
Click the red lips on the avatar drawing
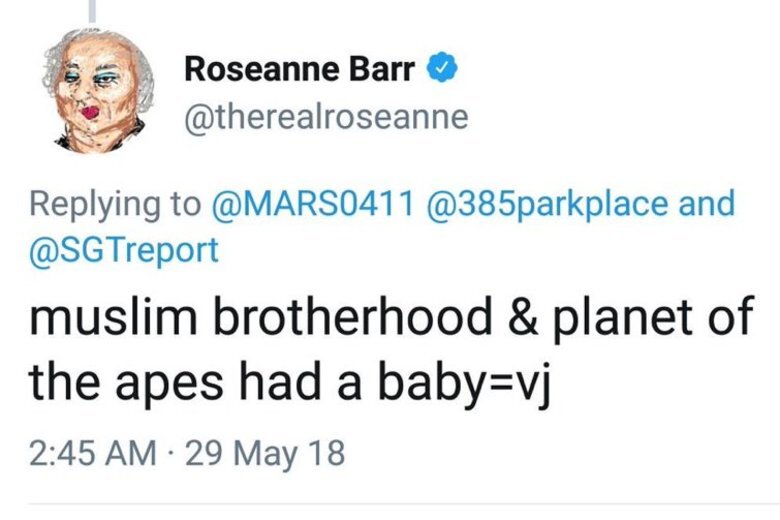[x=90, y=113]
